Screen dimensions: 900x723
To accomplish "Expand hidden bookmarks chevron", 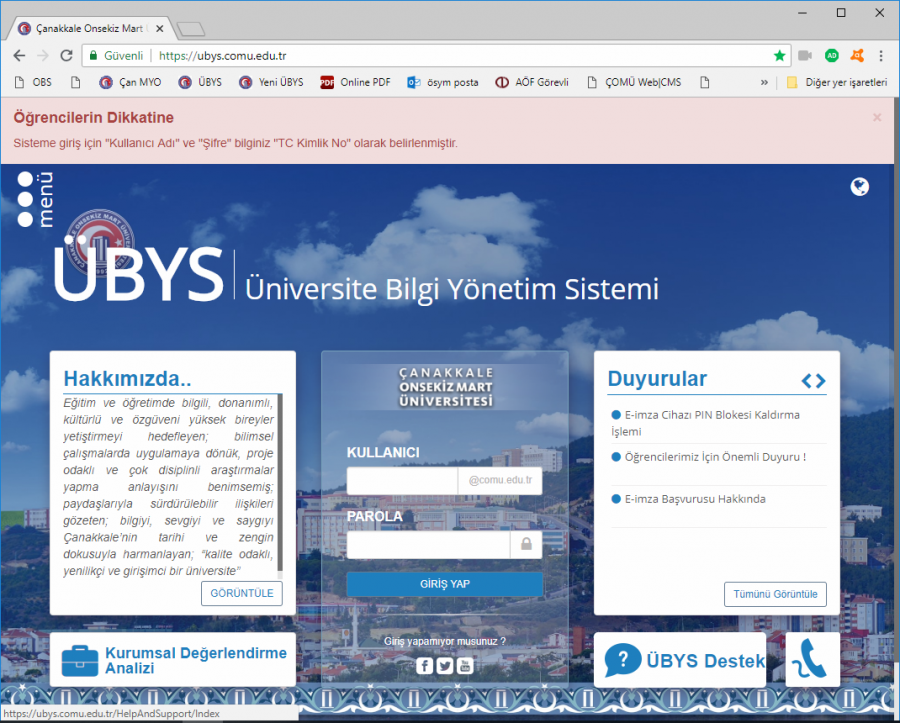I will [x=764, y=83].
